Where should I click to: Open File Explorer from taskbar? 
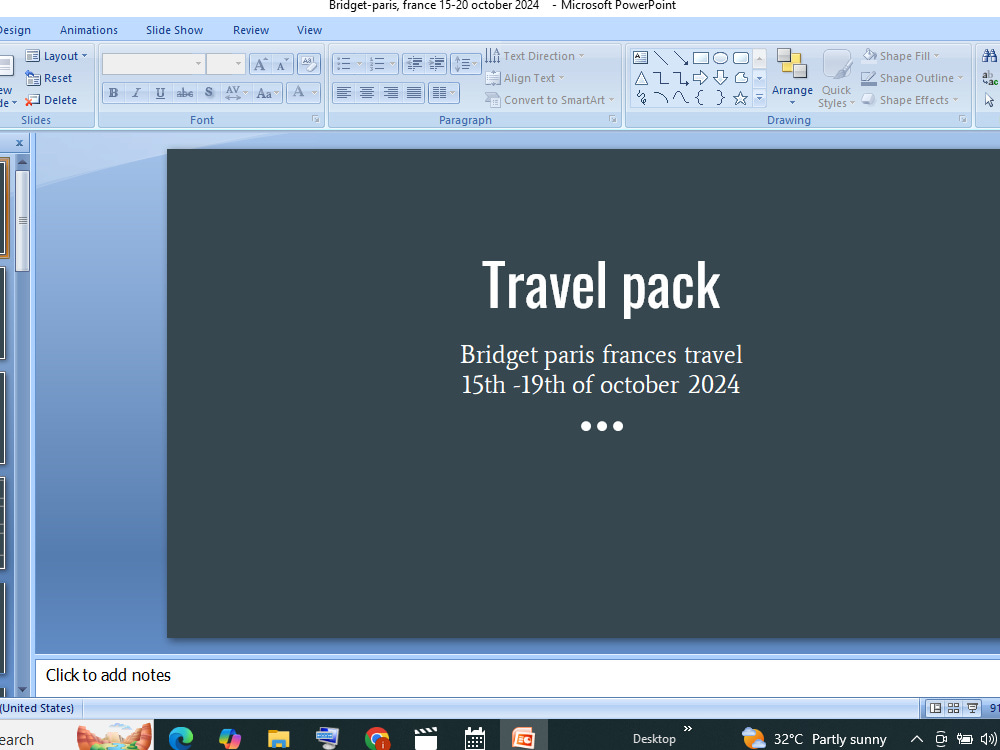click(279, 738)
